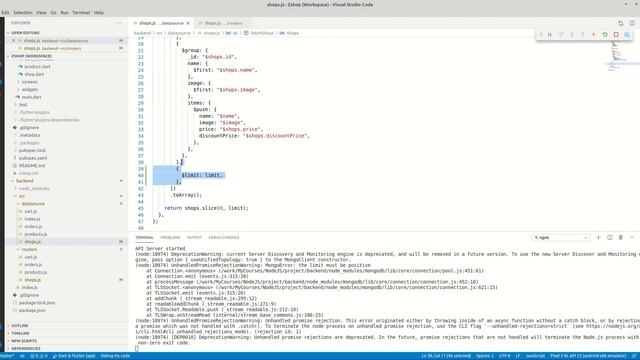Collapse the ZSHOP (WORKSPACE) section

(x=31, y=56)
